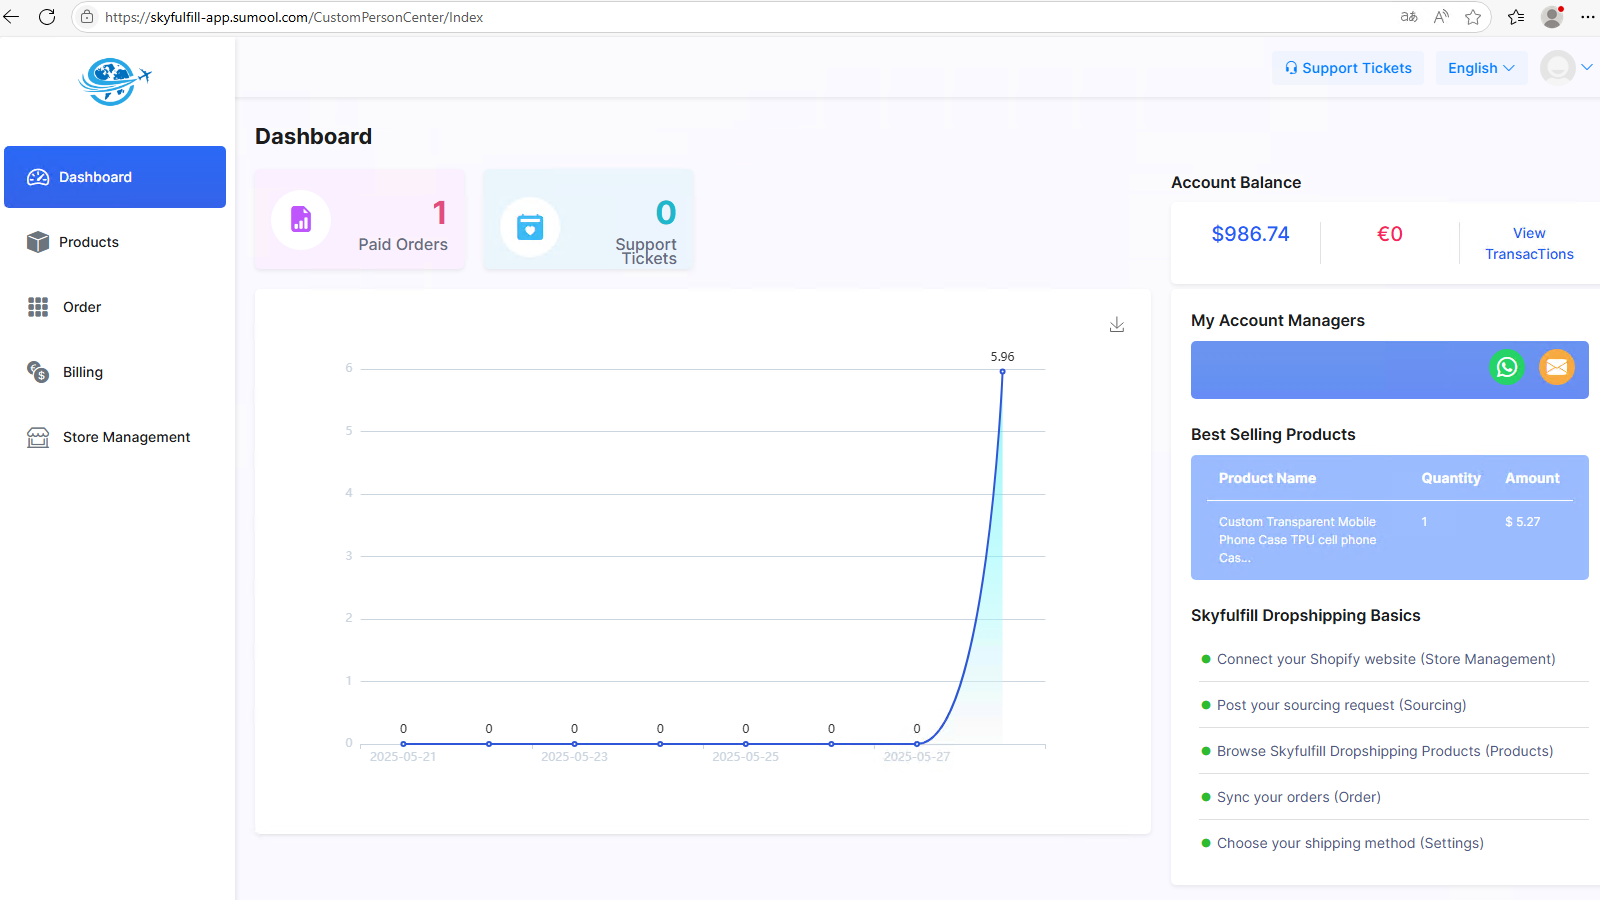Image resolution: width=1600 pixels, height=900 pixels.
Task: Click the translate page icon
Action: [1409, 17]
